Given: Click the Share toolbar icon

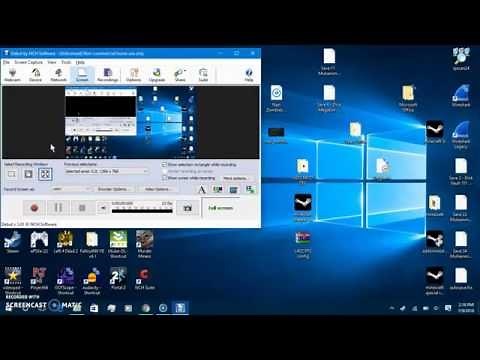Looking at the screenshot, I should click(x=180, y=75).
